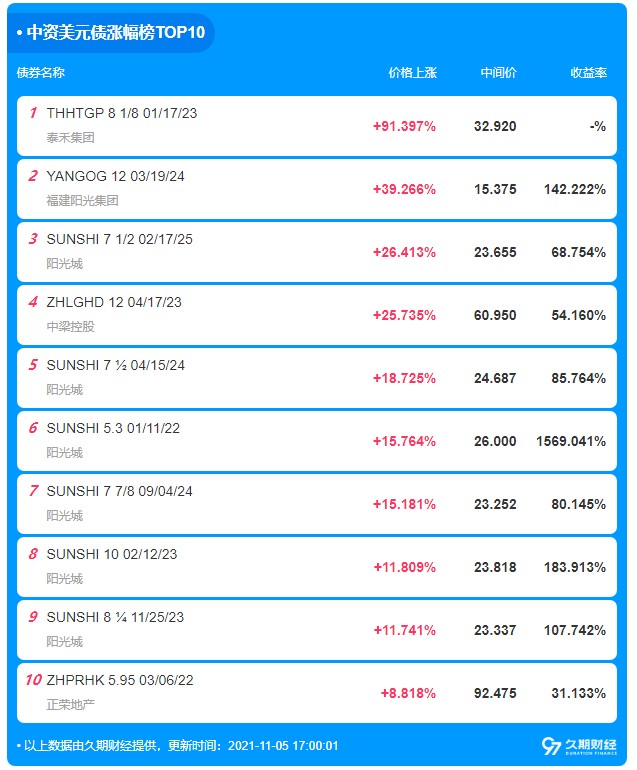Click the 债券名称 column header
The width and height of the screenshot is (637, 770).
41,73
